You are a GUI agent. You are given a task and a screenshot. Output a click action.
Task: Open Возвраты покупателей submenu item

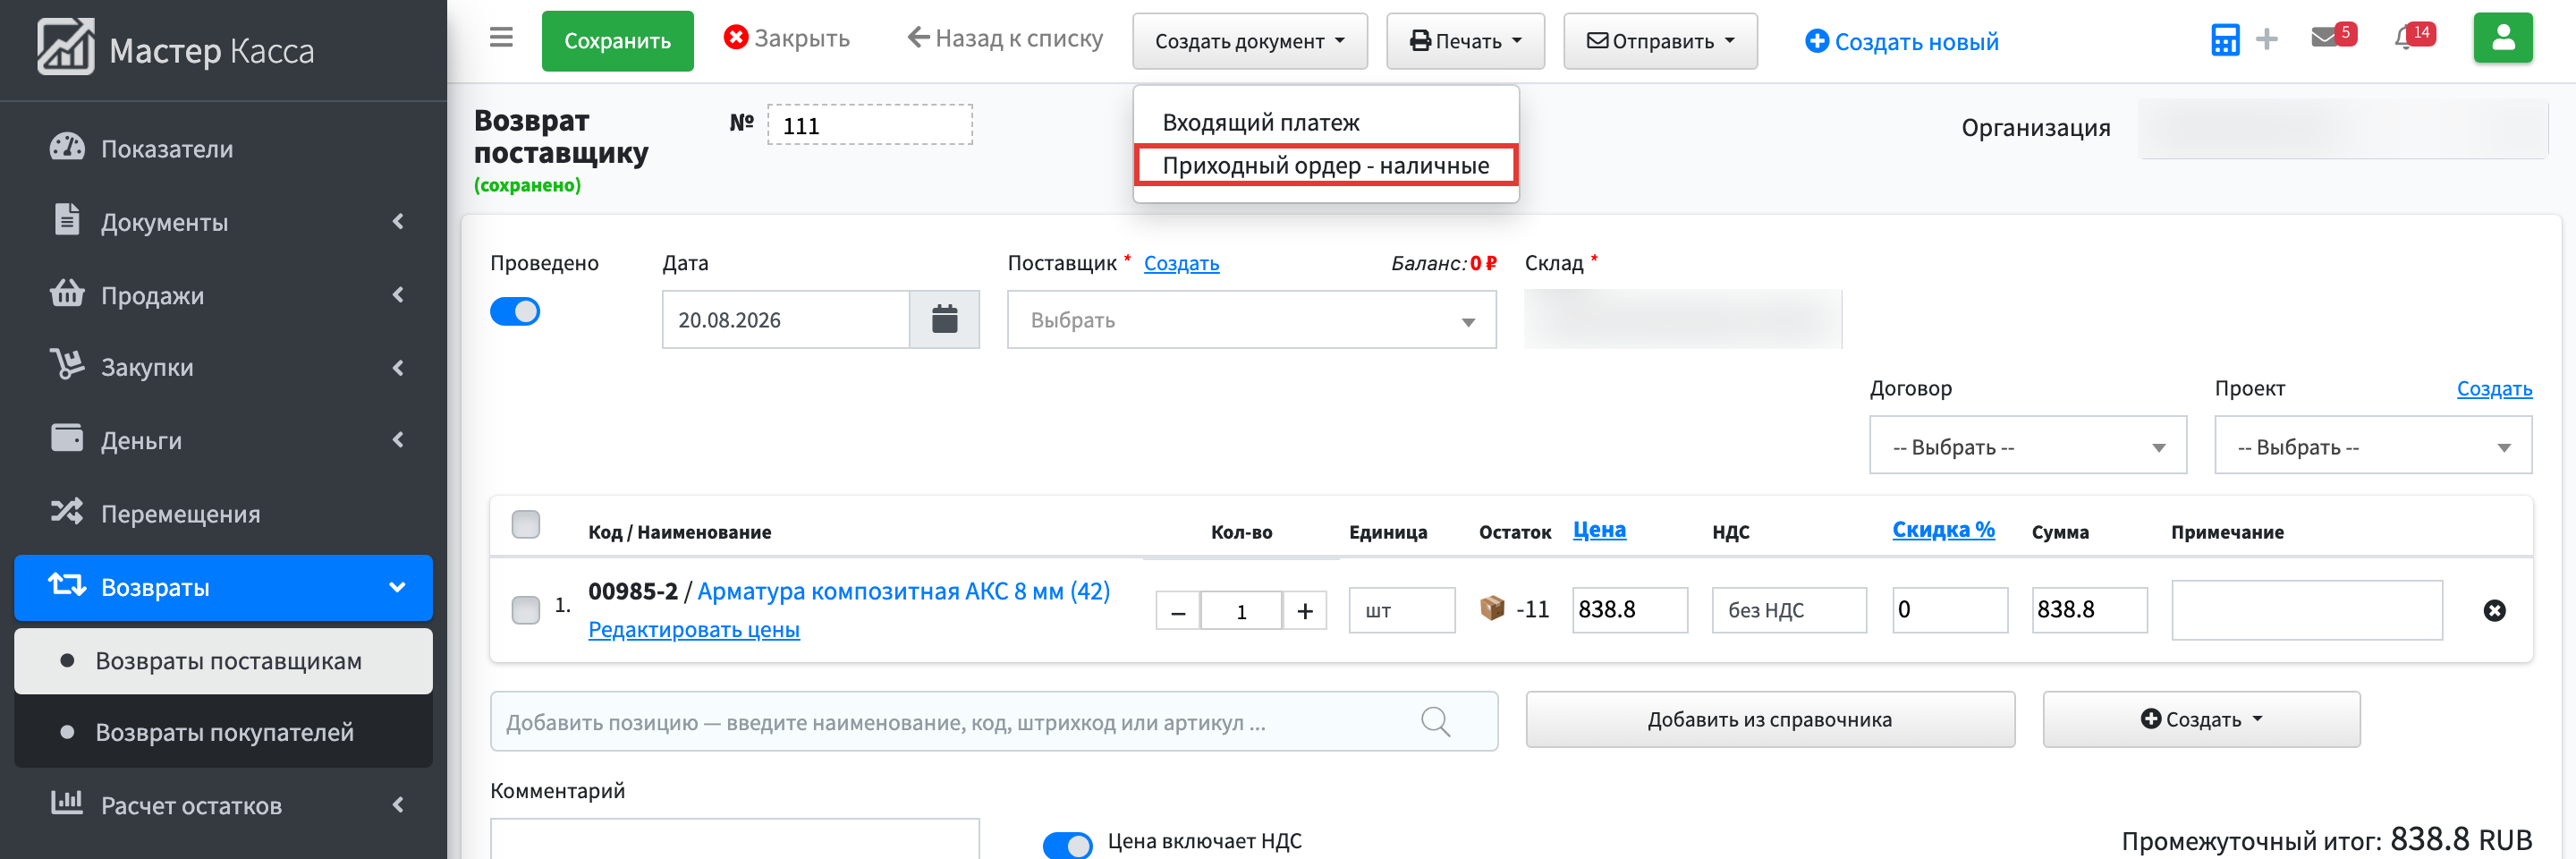coord(223,732)
